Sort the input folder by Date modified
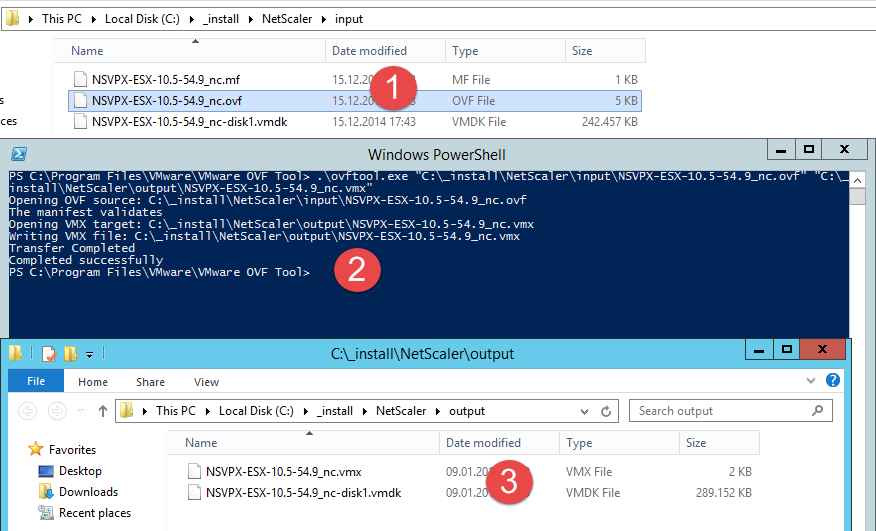 coord(385,50)
